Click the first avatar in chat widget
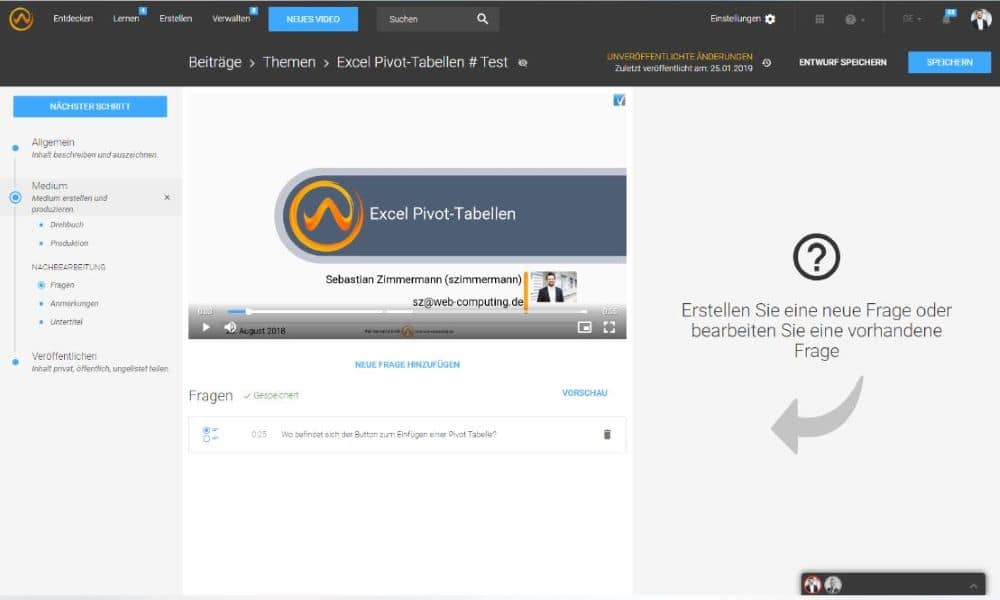This screenshot has height=600, width=1000. pyautogui.click(x=812, y=584)
